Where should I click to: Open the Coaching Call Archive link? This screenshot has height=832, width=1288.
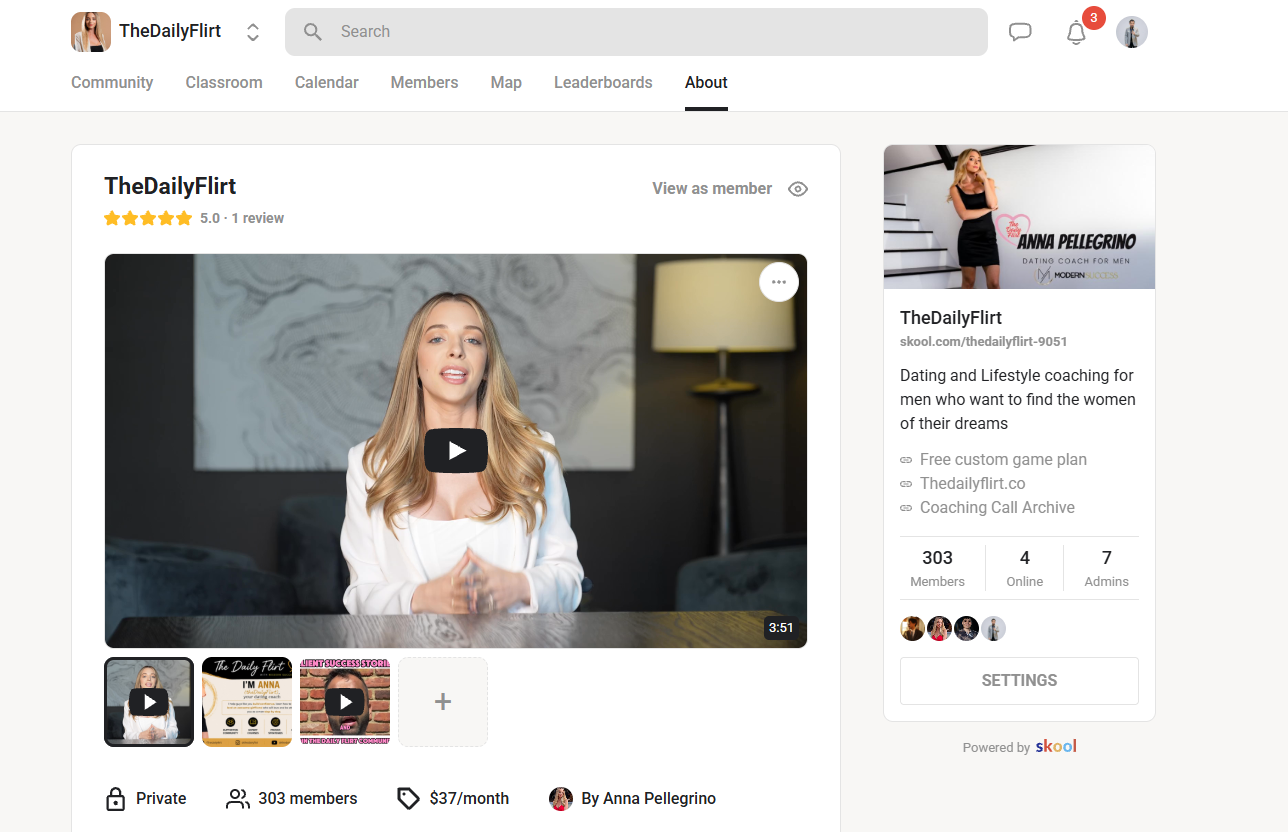point(997,508)
